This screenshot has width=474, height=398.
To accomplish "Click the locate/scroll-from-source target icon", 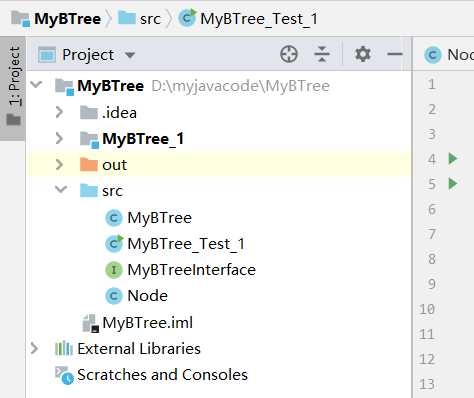I will pos(289,54).
